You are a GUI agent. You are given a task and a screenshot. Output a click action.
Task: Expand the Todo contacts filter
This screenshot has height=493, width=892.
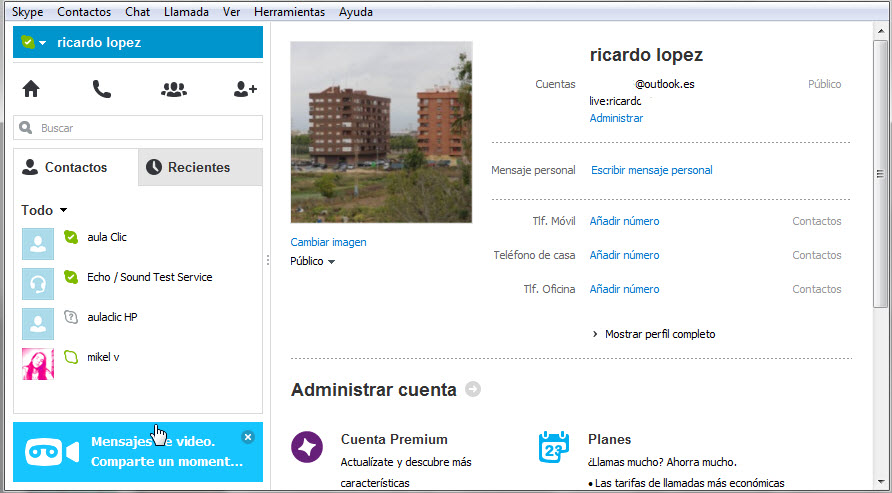pyautogui.click(x=44, y=210)
